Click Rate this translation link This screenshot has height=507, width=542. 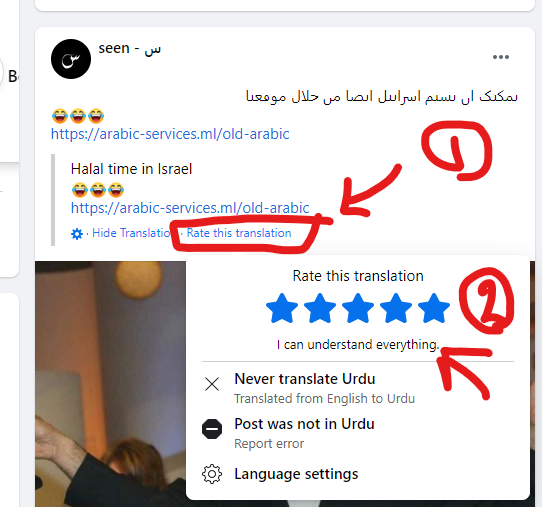pos(239,233)
